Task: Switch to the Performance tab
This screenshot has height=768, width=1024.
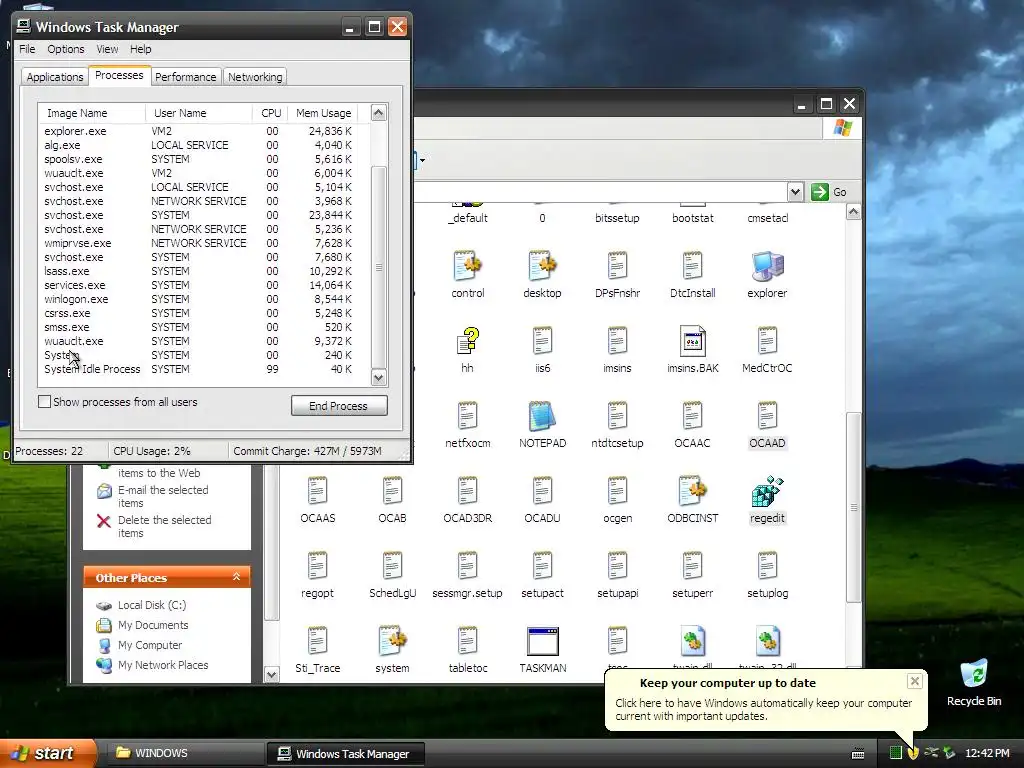Action: [x=185, y=76]
